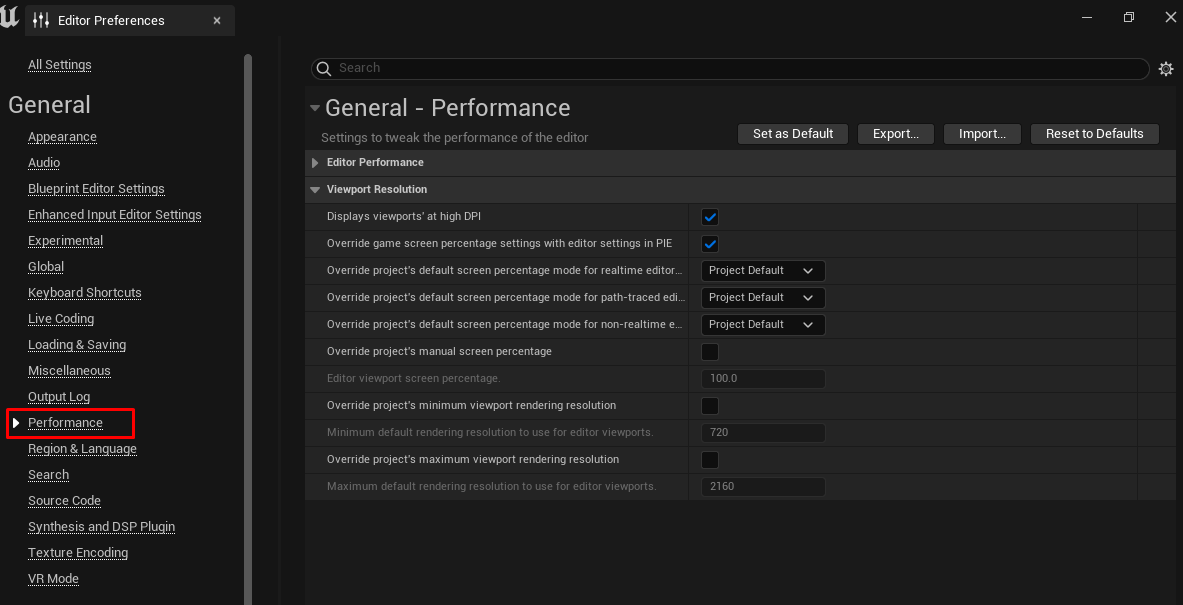
Task: Click the Editor Preferences tab sliders icon
Action: click(x=41, y=20)
